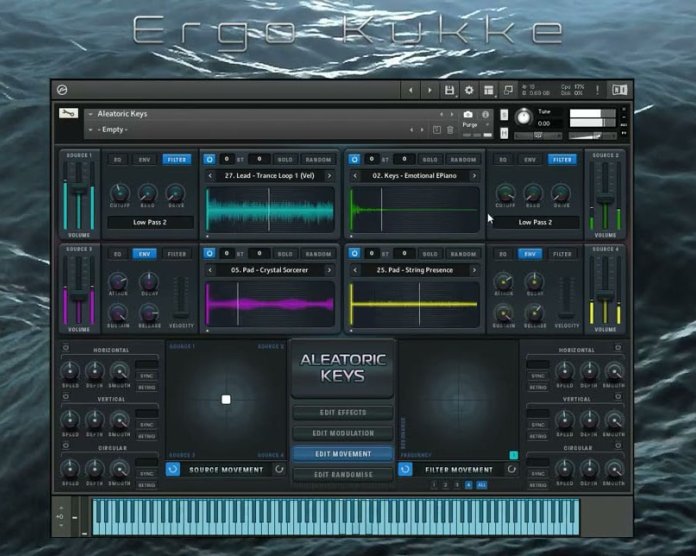This screenshot has width=696, height=556.
Task: Go to previous preset with header left arrow
Action: click(411, 91)
